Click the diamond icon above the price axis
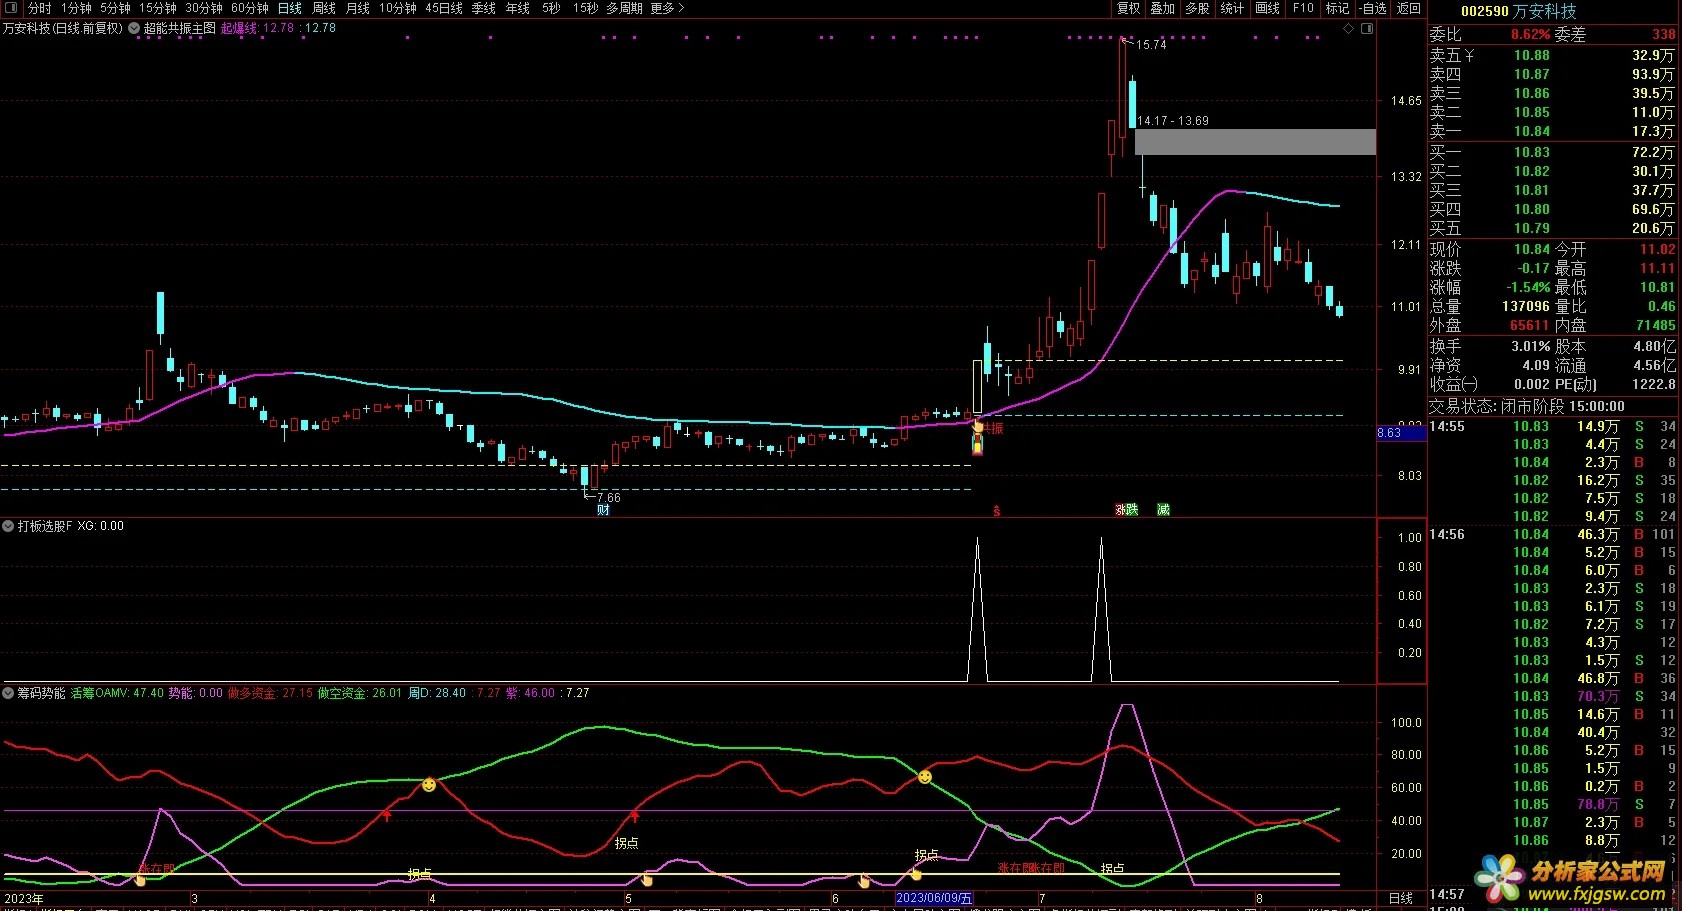 tap(1348, 28)
